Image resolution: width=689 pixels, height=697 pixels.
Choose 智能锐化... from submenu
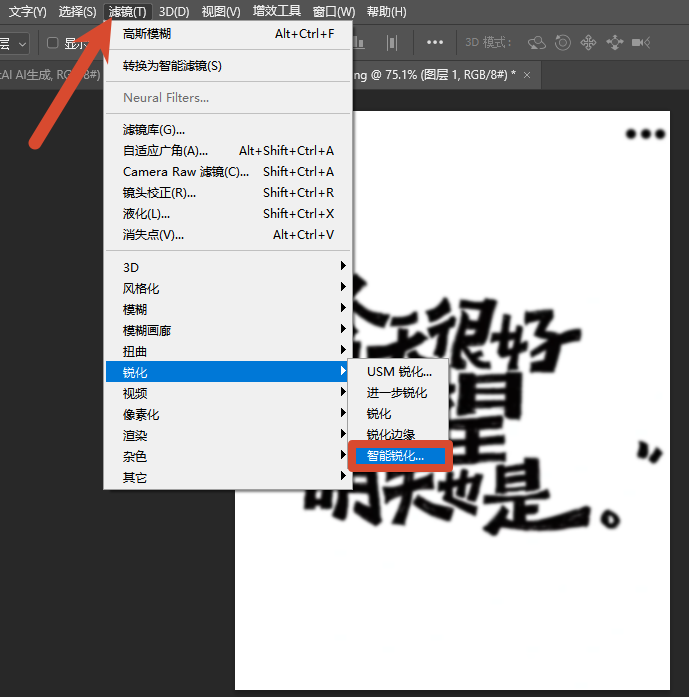[400, 456]
